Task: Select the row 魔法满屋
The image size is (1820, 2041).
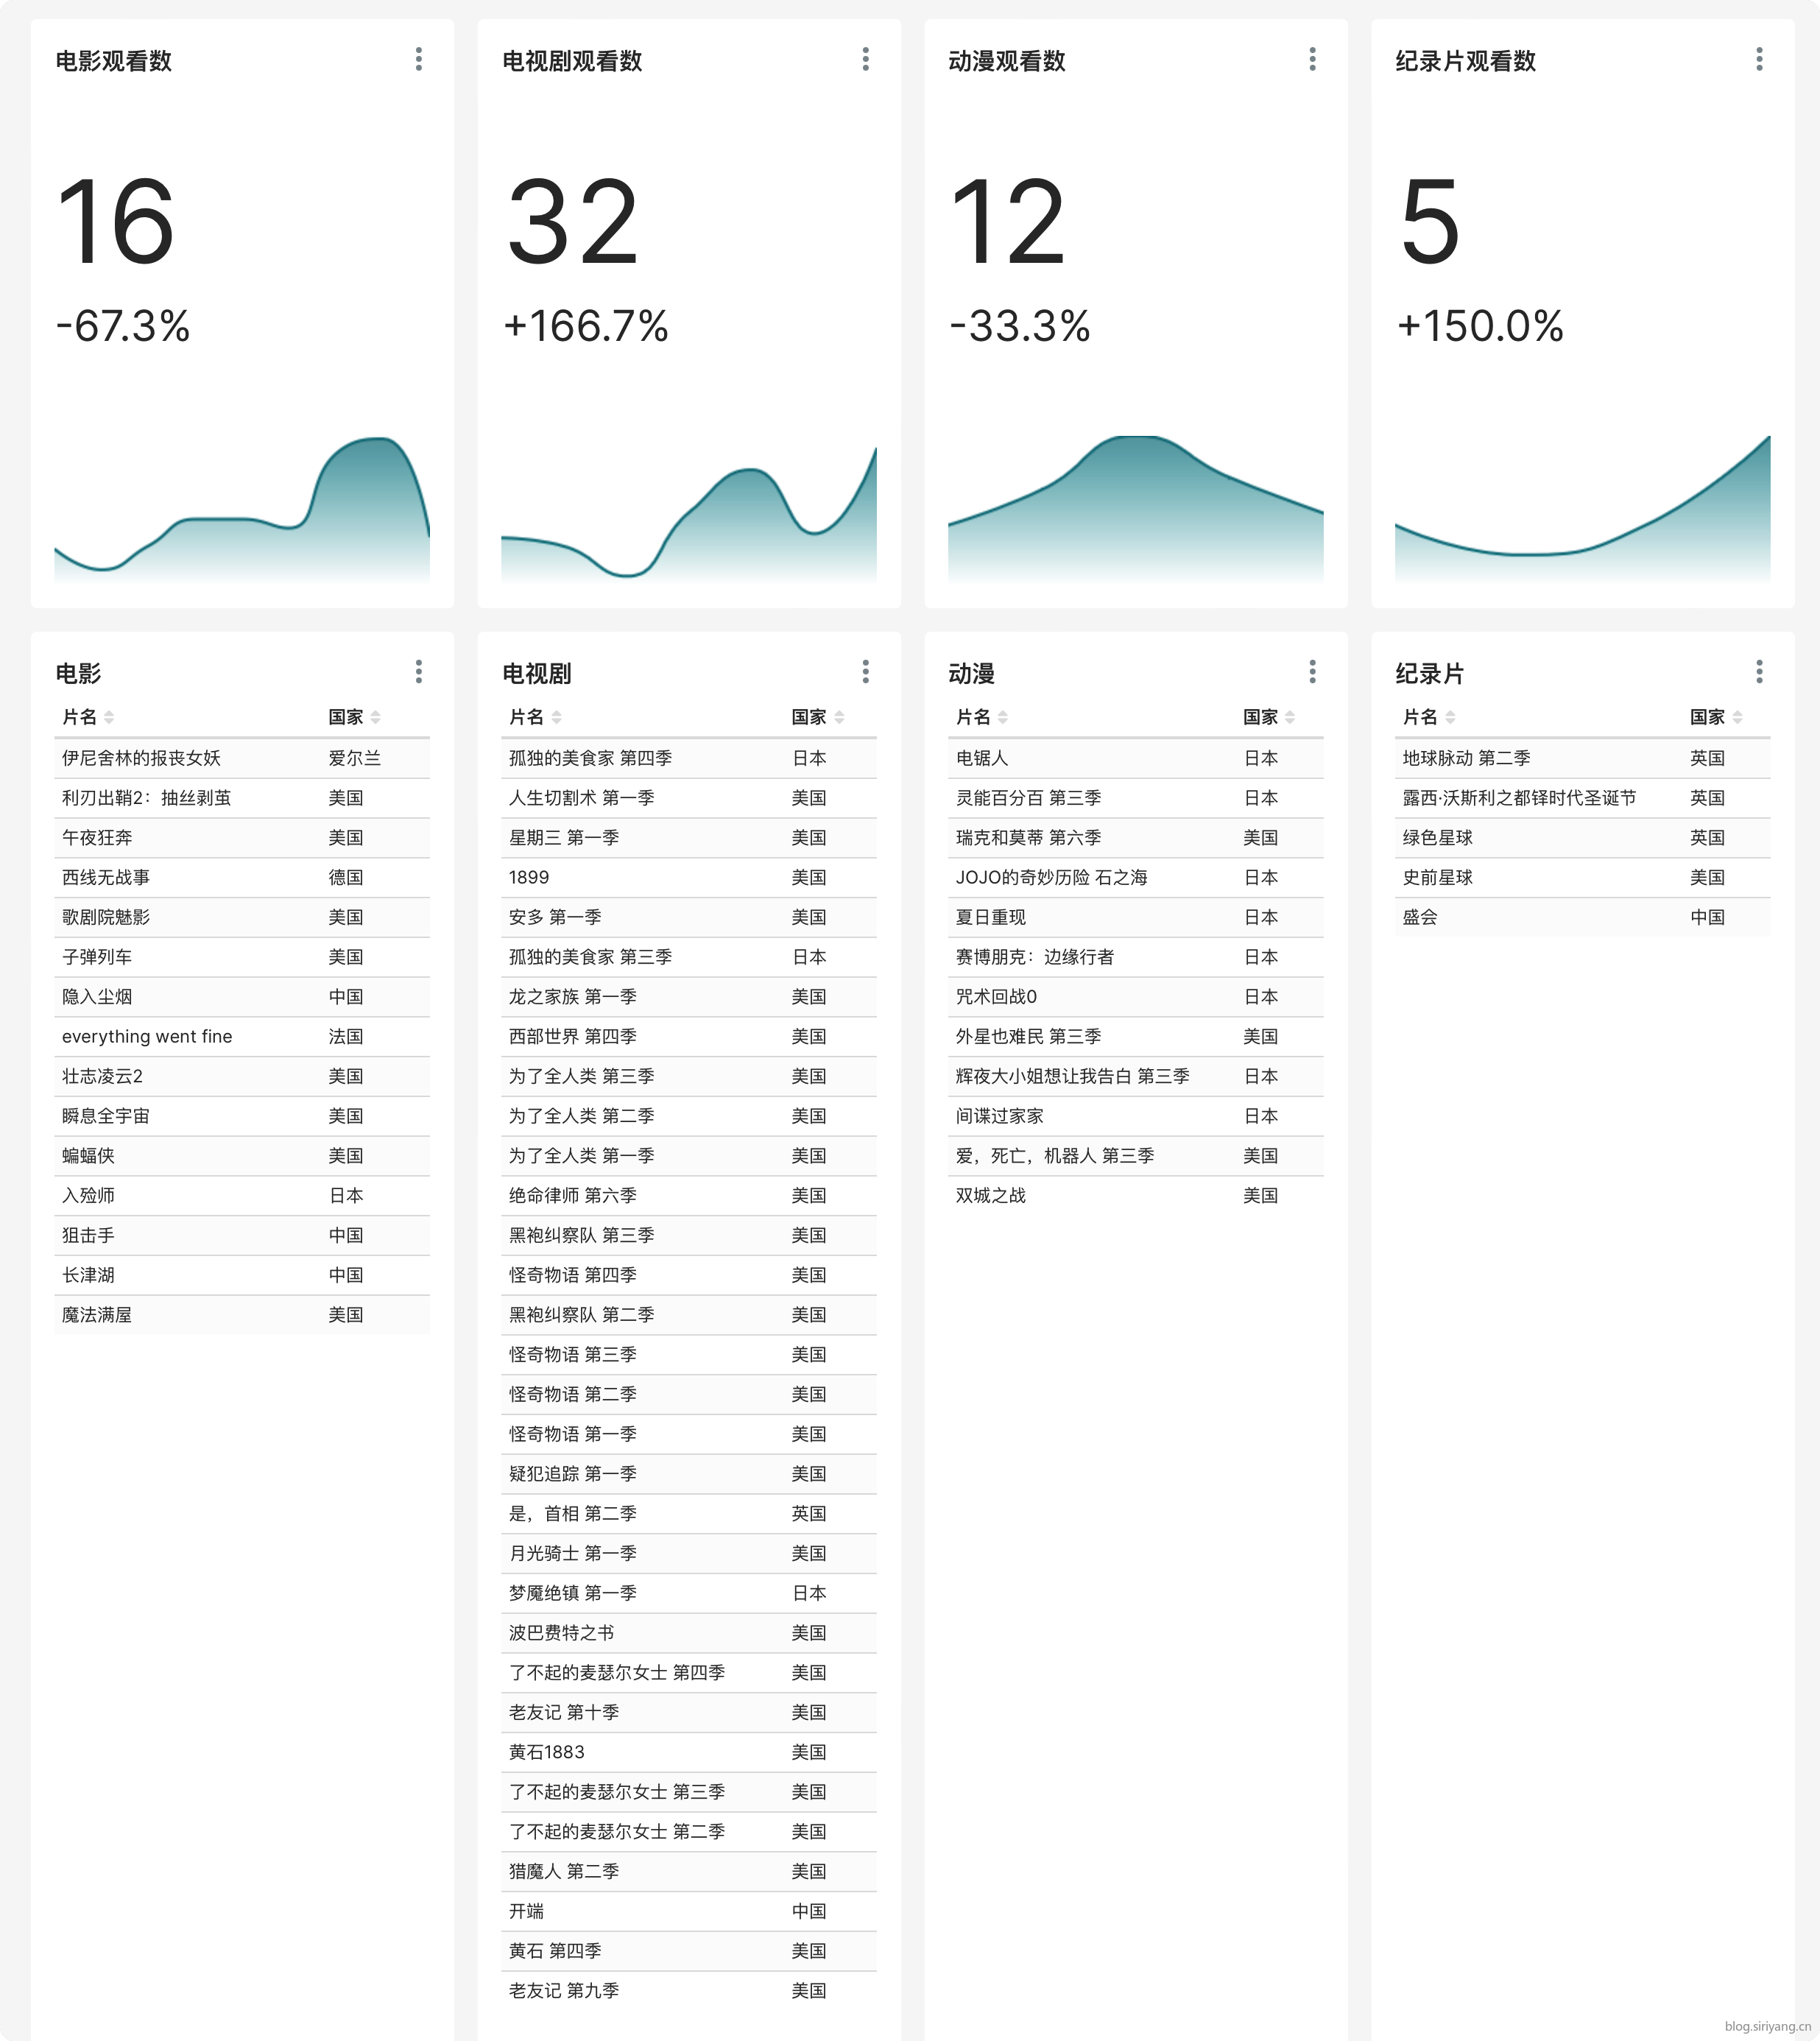Action: pos(242,1315)
